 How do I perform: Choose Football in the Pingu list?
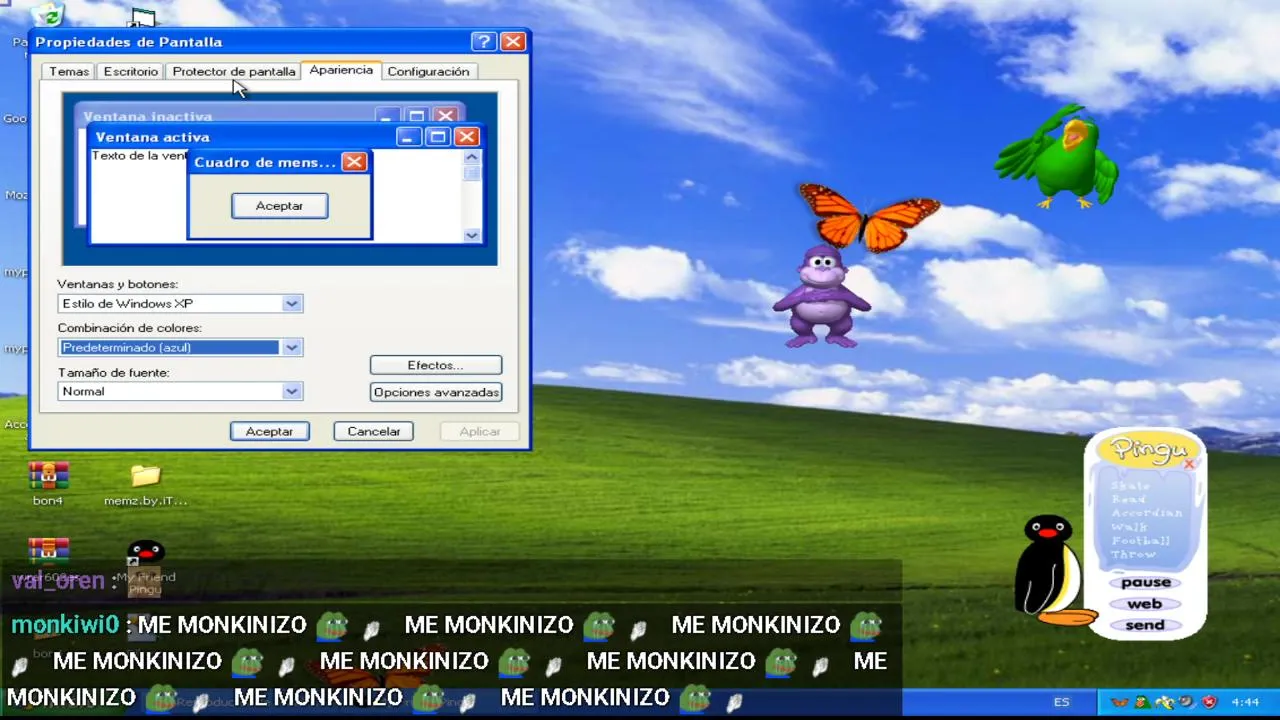tap(1141, 541)
